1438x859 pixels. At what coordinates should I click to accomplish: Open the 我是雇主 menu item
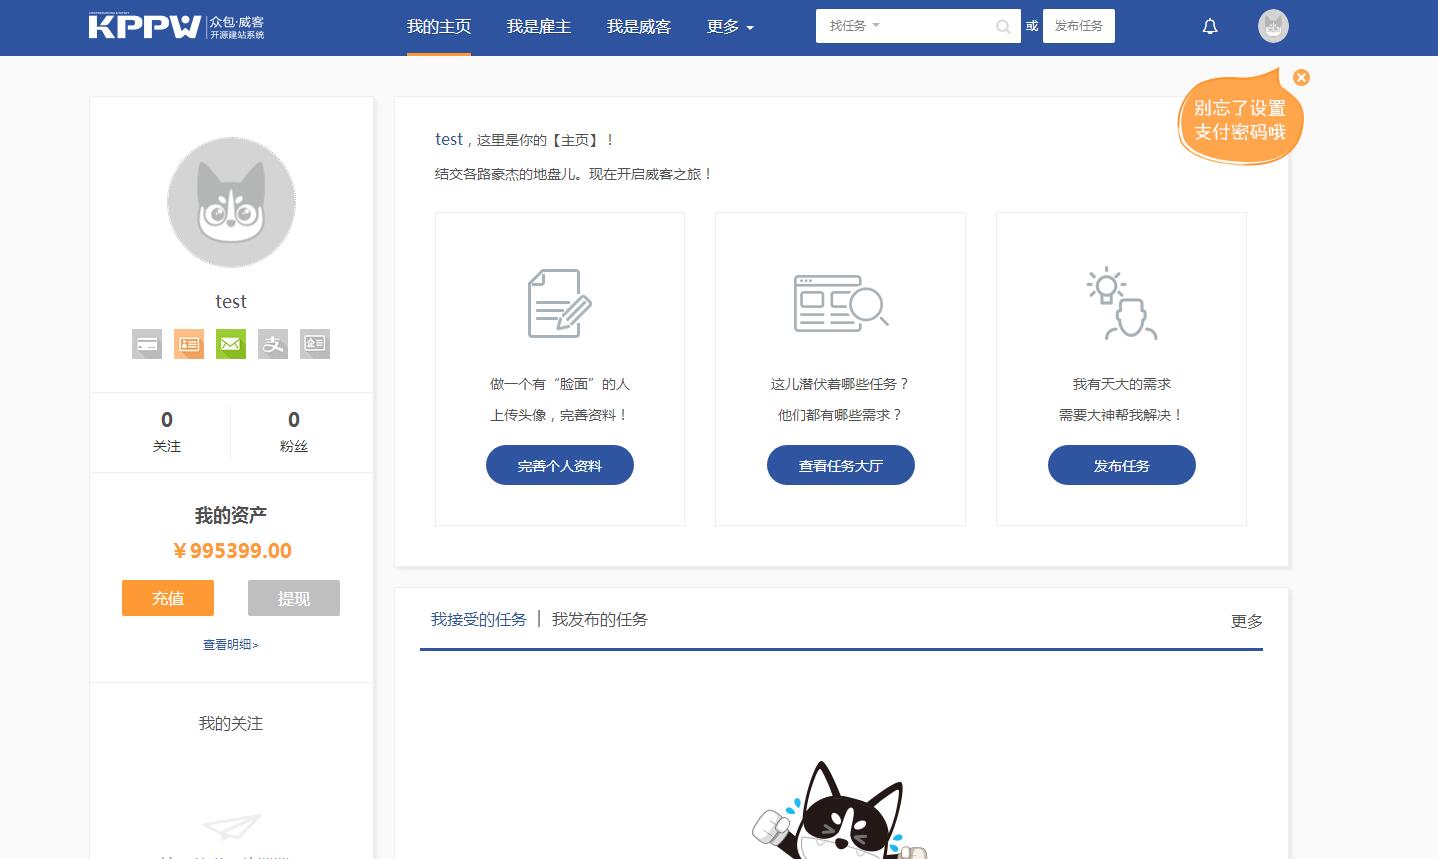(x=539, y=27)
